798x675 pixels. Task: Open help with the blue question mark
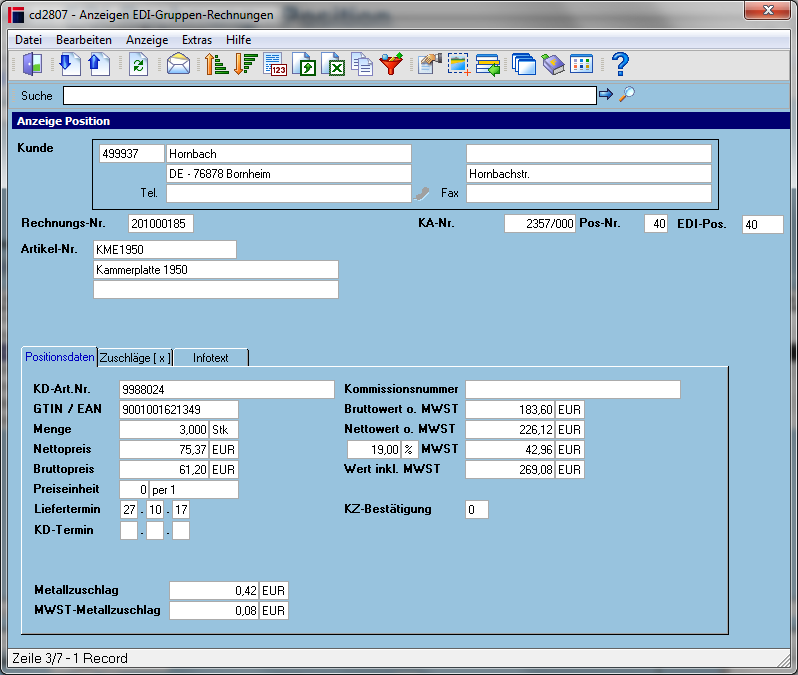(620, 65)
